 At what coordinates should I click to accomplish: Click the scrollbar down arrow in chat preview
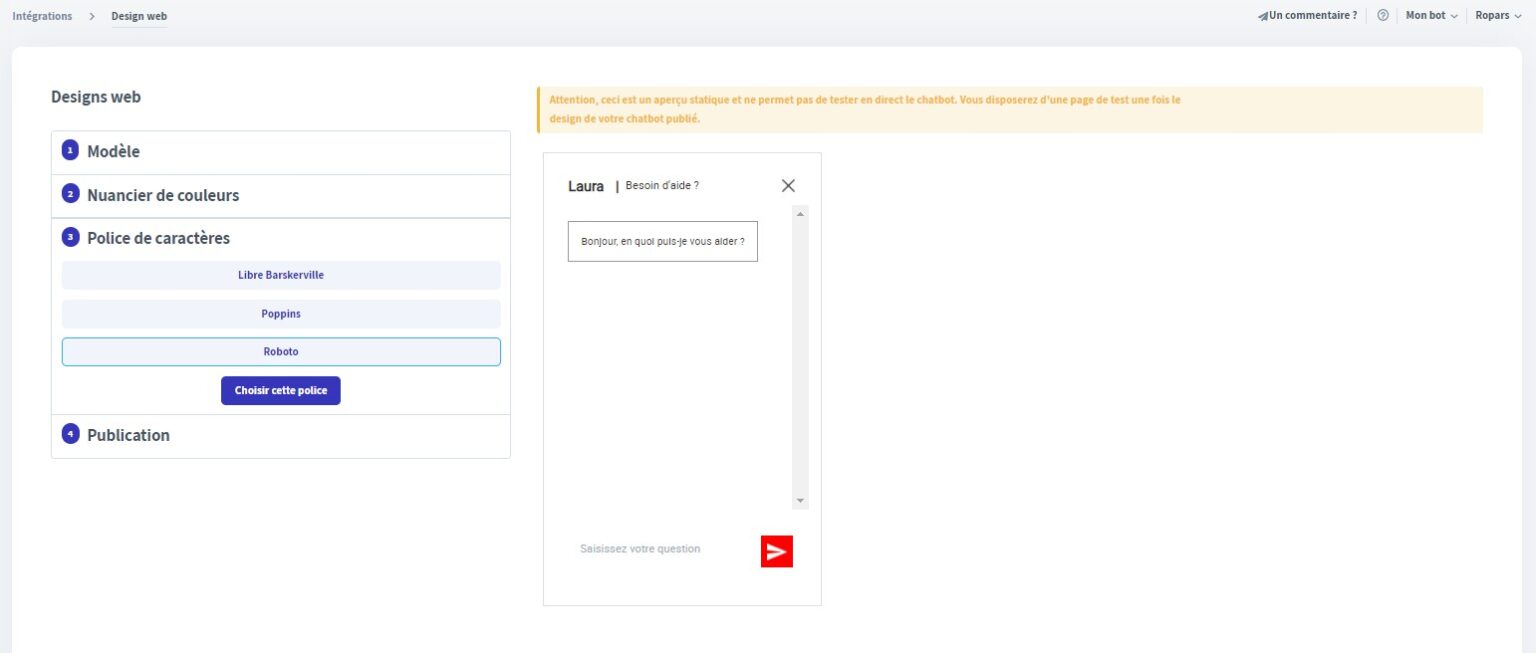(799, 498)
